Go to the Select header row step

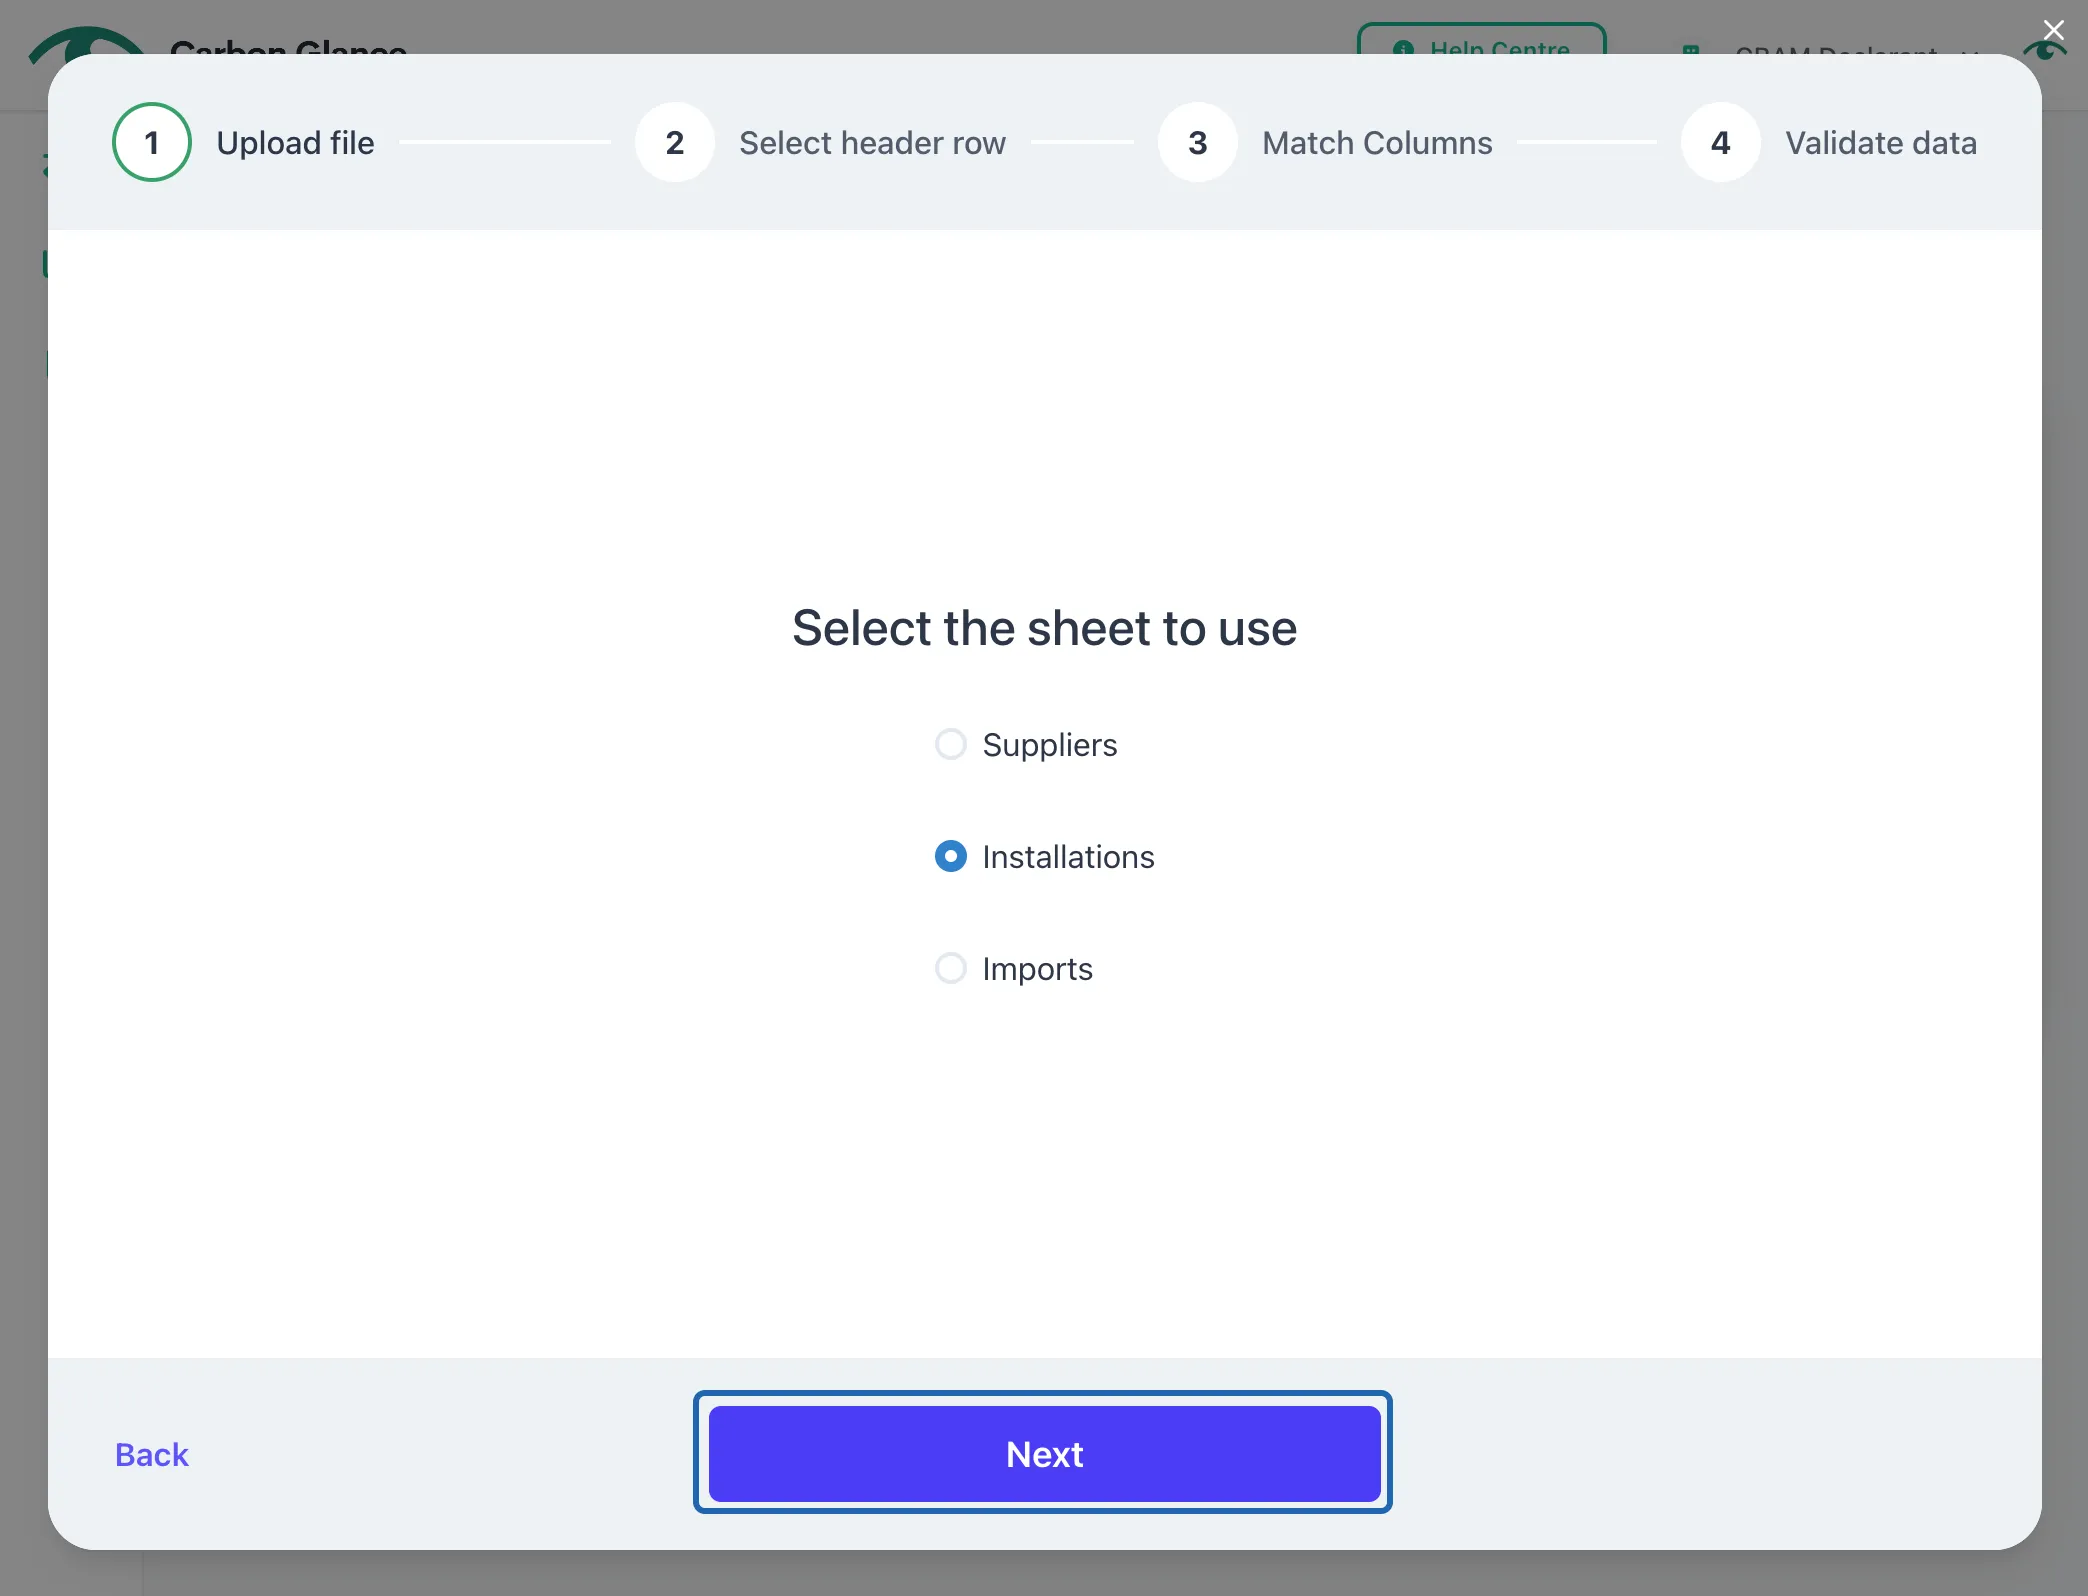pyautogui.click(x=872, y=143)
